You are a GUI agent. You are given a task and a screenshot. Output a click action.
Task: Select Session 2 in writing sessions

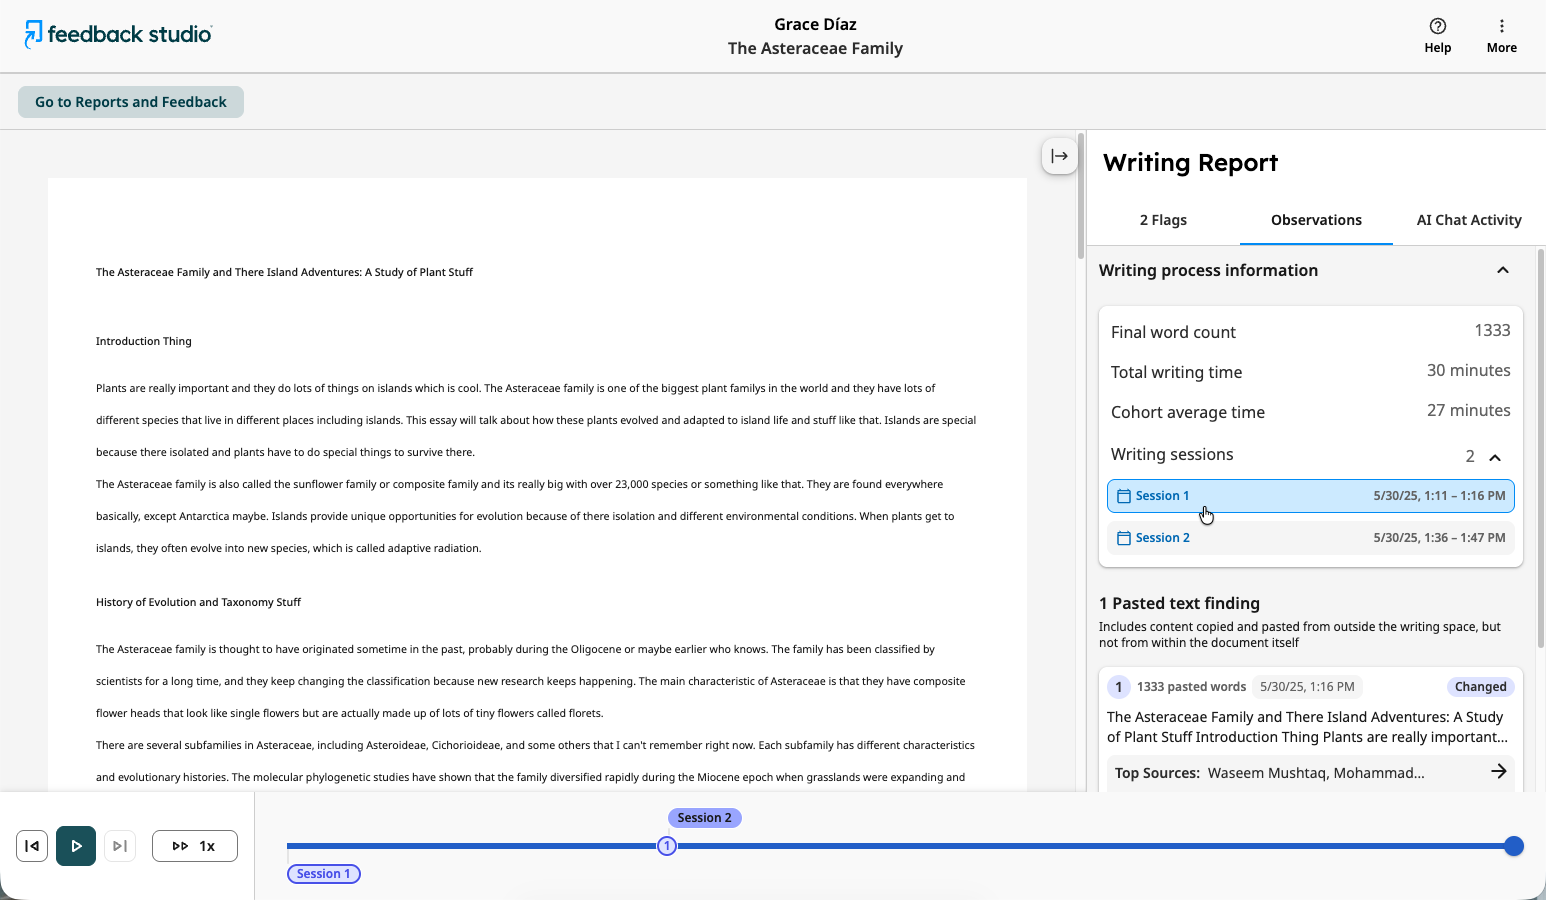[1310, 538]
